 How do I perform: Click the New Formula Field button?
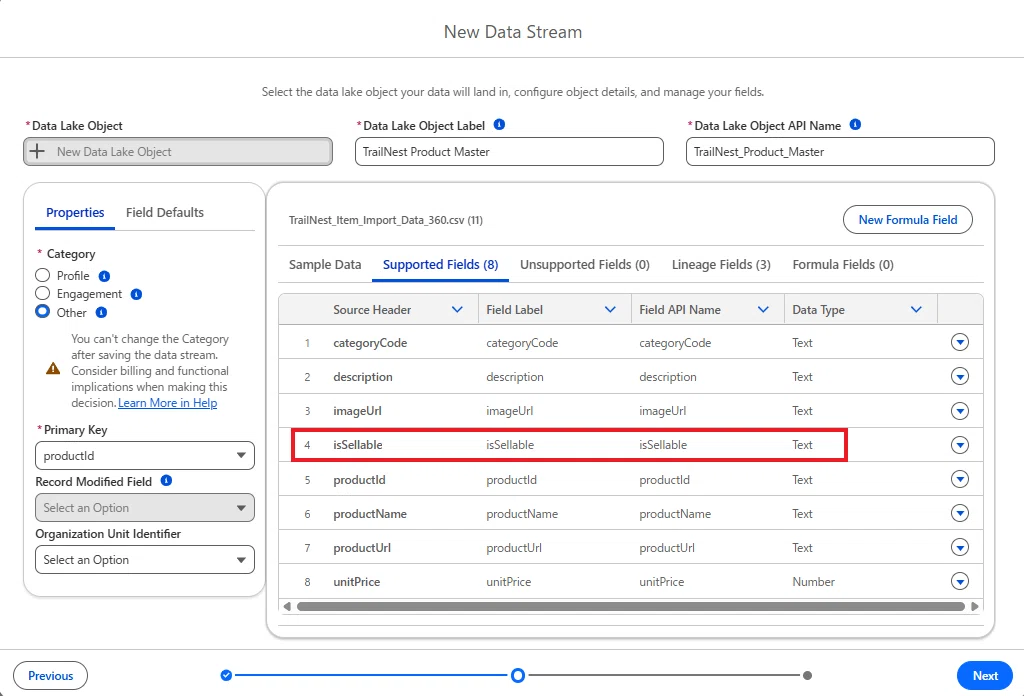coord(908,220)
